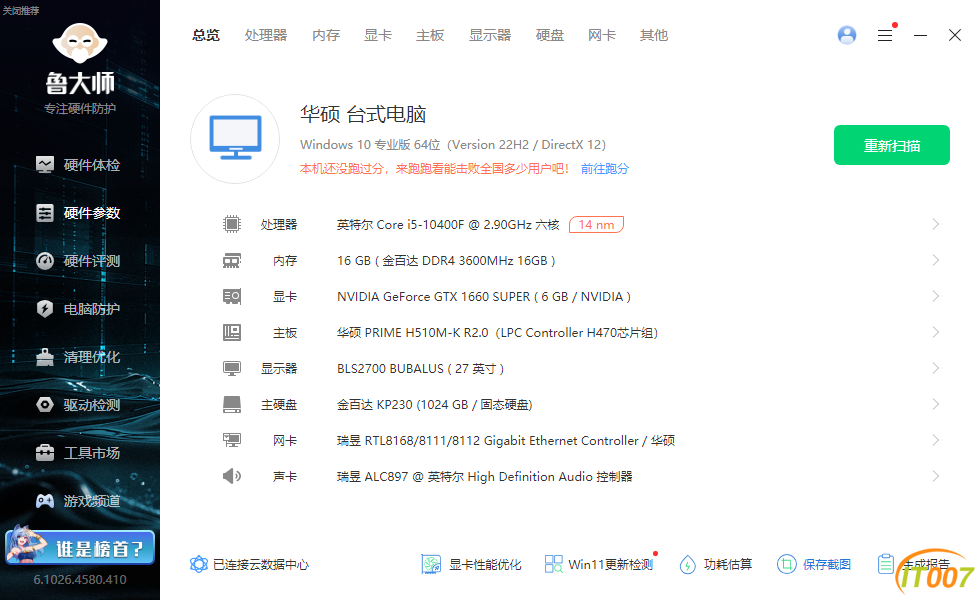Click 关闭推荐 at top left
The image size is (980, 600).
point(21,11)
